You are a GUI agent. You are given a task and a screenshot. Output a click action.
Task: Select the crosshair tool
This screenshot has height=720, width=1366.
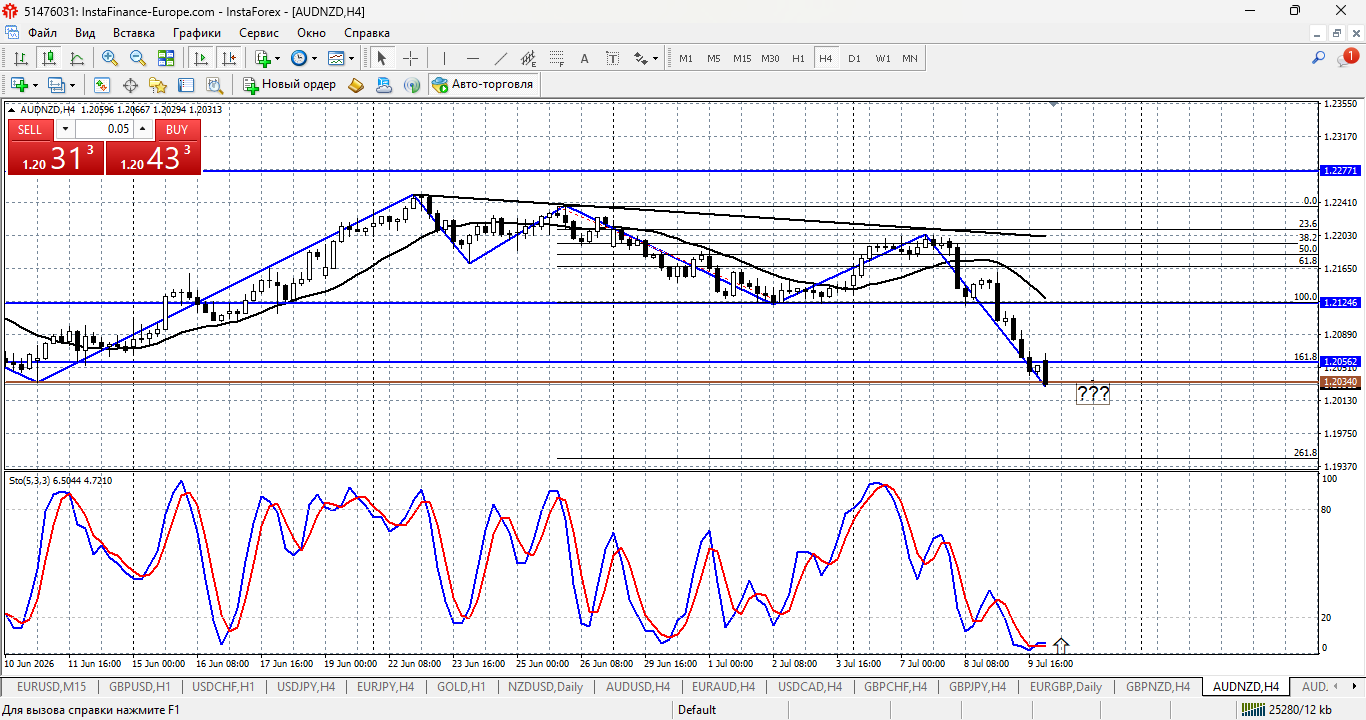(x=409, y=58)
